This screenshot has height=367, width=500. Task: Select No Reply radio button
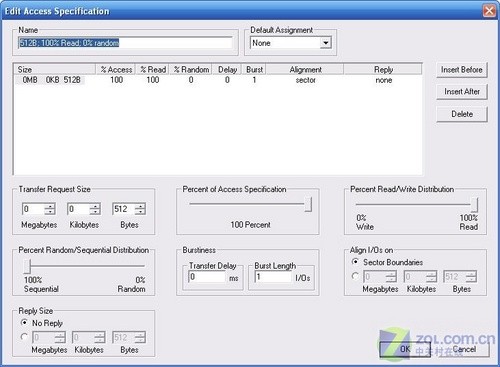click(24, 323)
